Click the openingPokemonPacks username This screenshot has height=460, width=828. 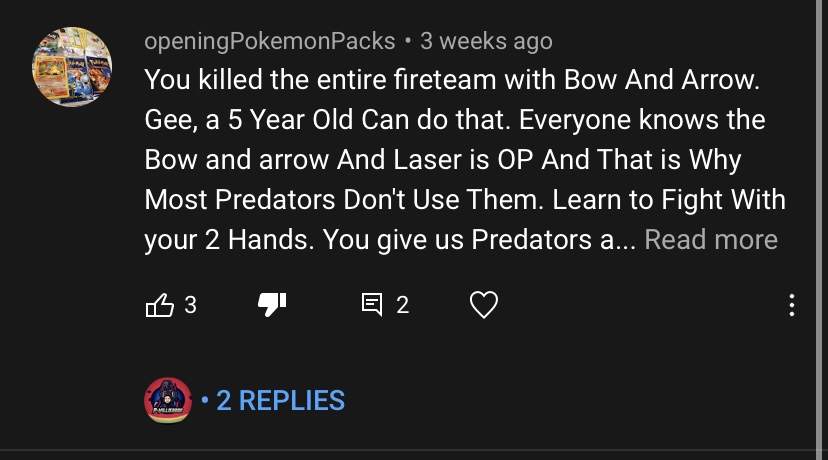click(x=270, y=42)
